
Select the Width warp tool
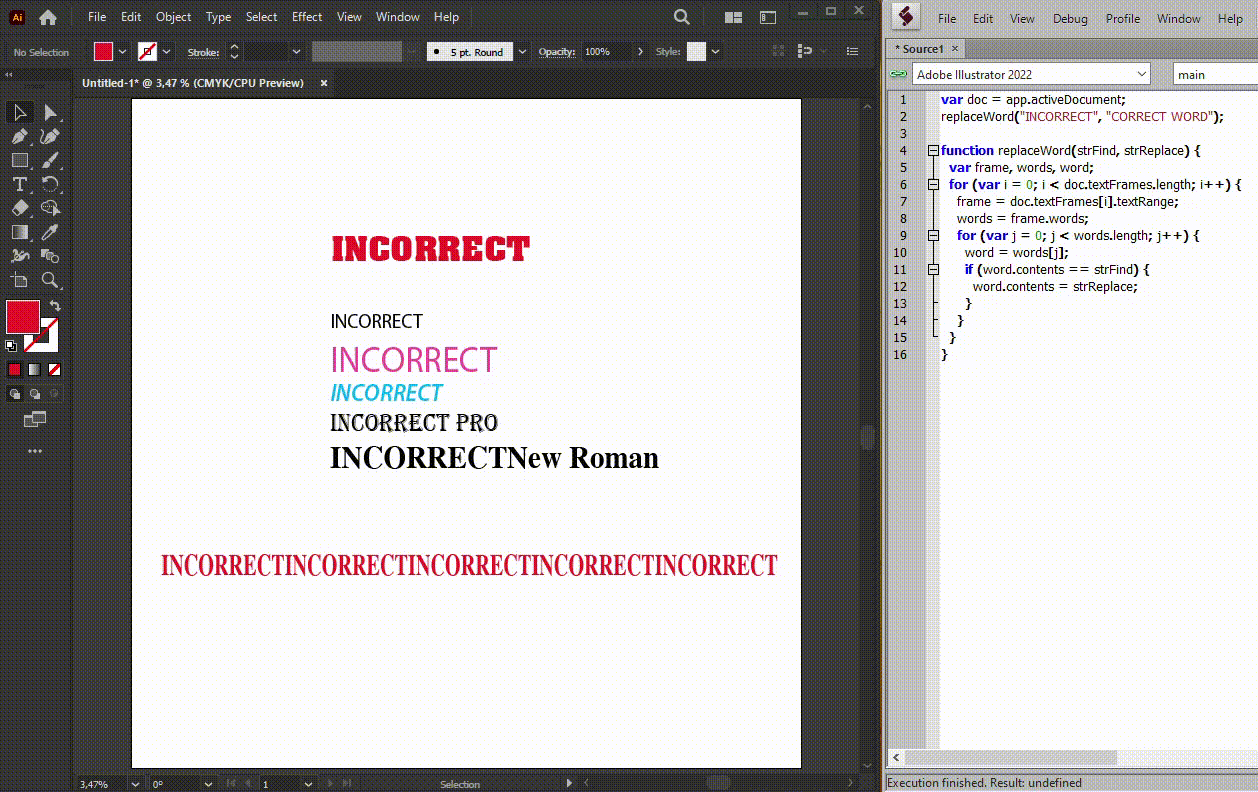(x=19, y=256)
